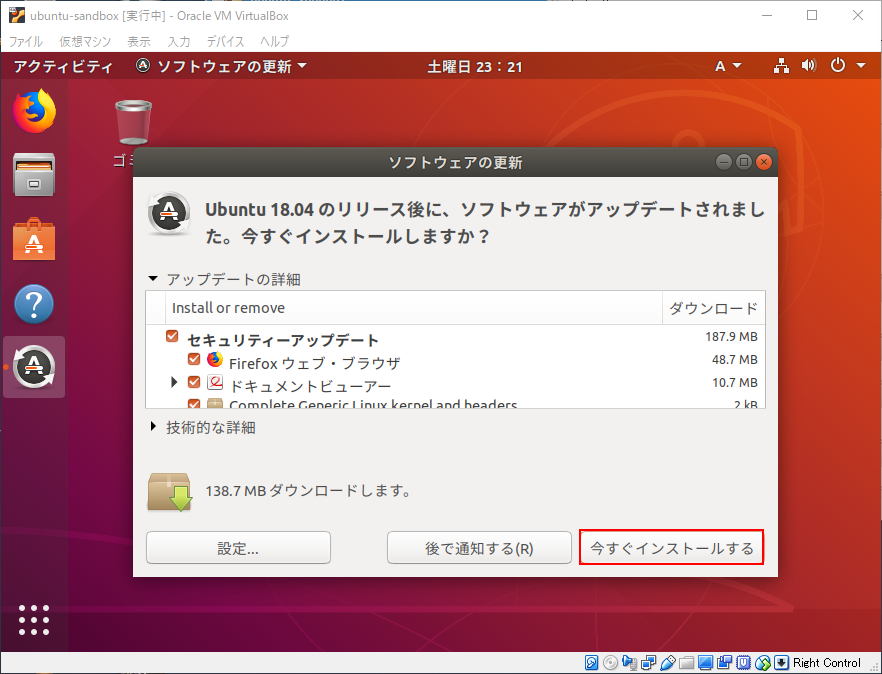Open the 表示 menu
882x674 pixels.
[139, 41]
